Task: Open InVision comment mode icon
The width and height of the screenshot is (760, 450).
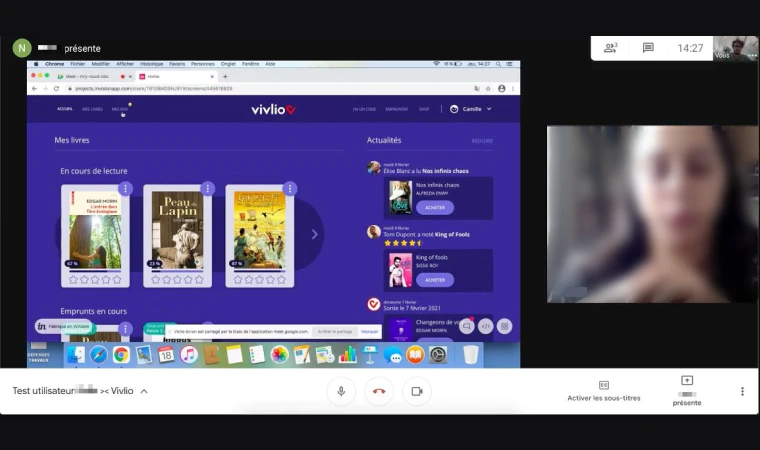Action: tap(466, 326)
